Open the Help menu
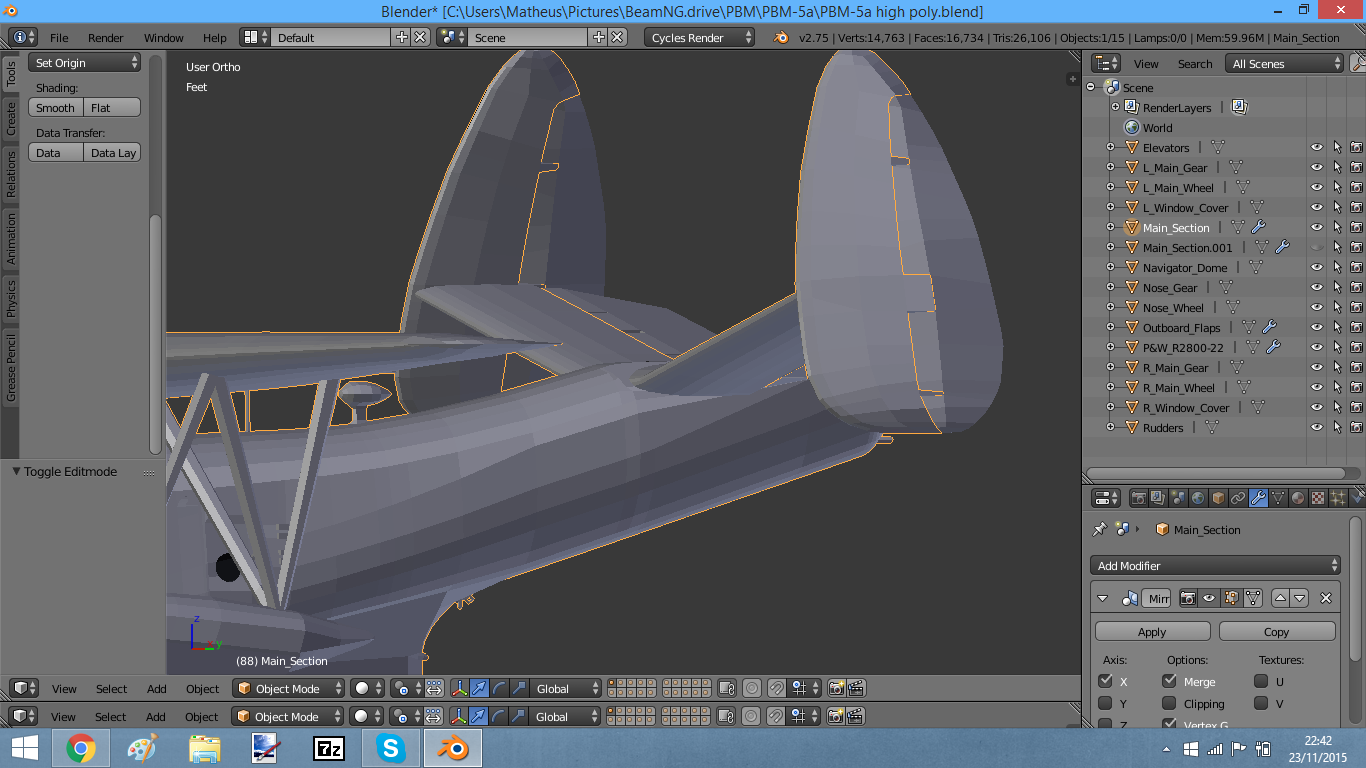This screenshot has width=1366, height=768. [x=215, y=37]
